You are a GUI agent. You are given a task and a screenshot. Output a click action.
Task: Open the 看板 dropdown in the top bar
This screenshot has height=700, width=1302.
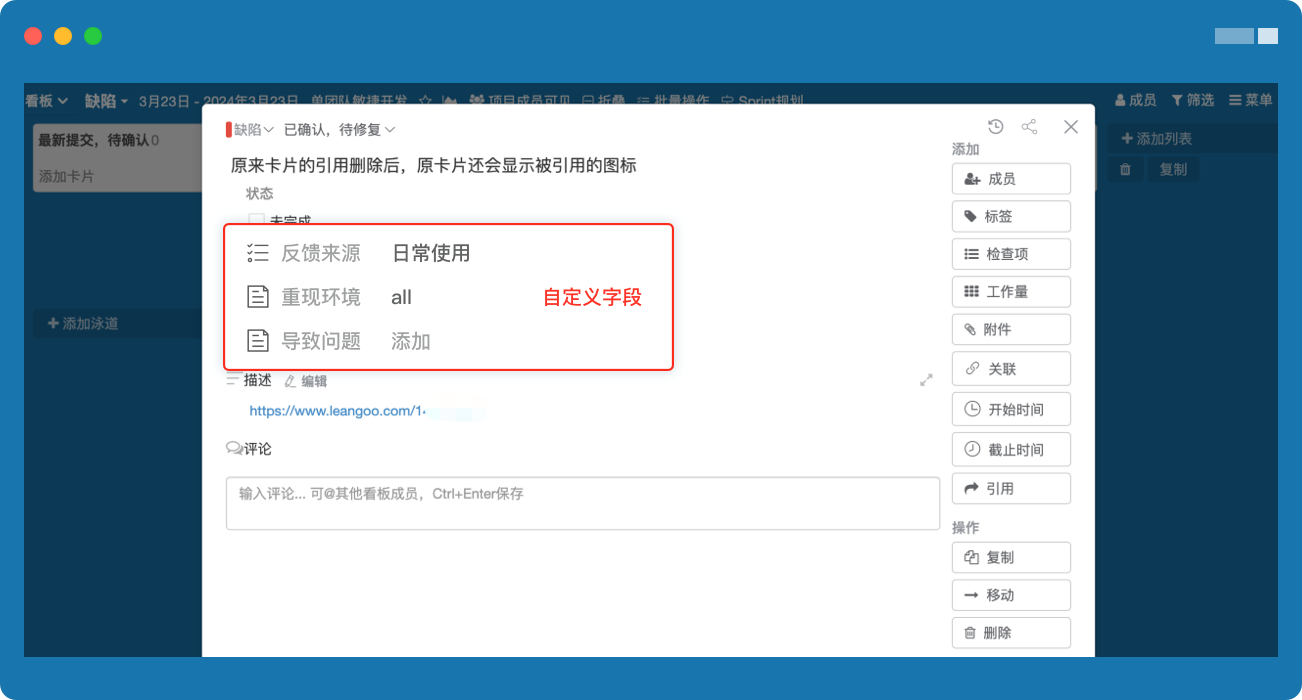pyautogui.click(x=46, y=100)
